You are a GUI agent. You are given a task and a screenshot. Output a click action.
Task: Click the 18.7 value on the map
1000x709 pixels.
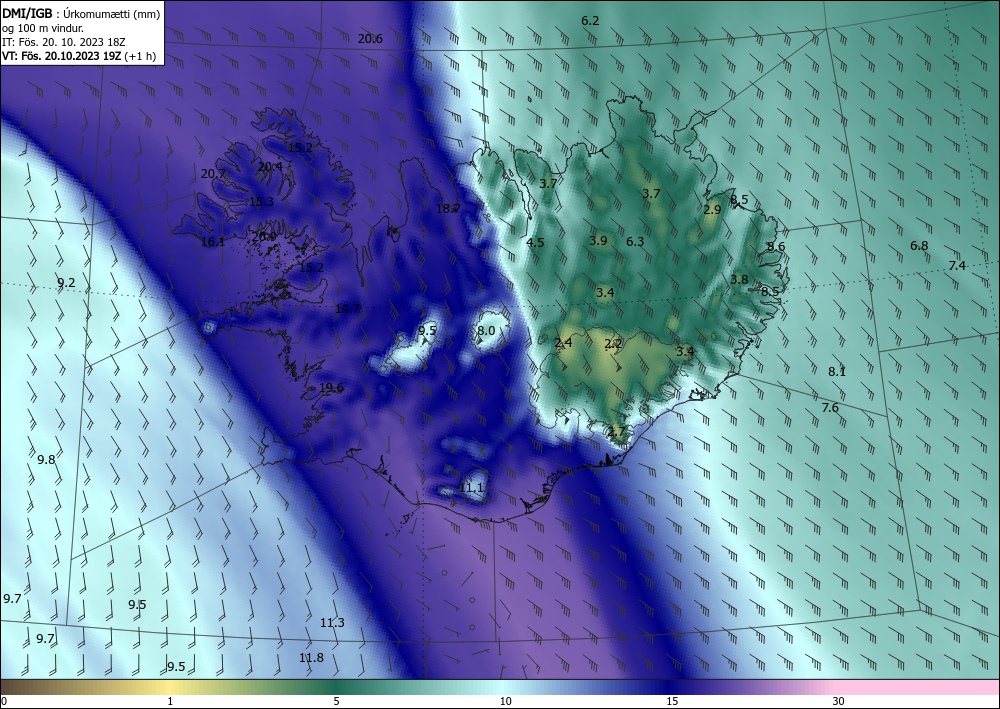point(448,208)
